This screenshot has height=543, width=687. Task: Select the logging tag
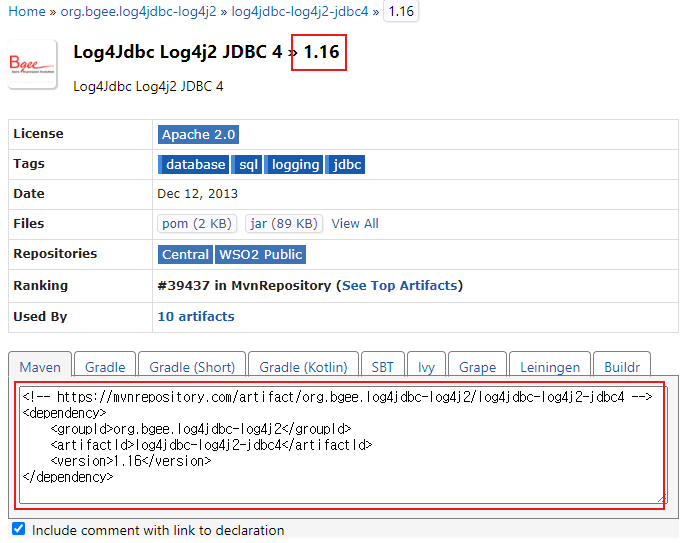coord(294,165)
